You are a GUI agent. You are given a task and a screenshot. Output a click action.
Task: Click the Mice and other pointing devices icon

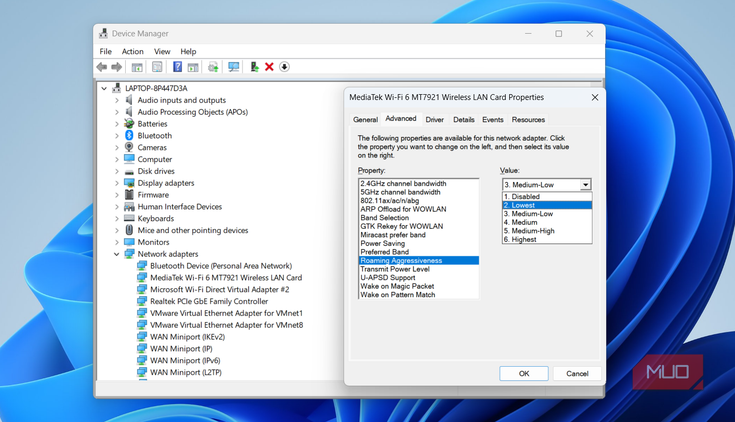pyautogui.click(x=129, y=230)
